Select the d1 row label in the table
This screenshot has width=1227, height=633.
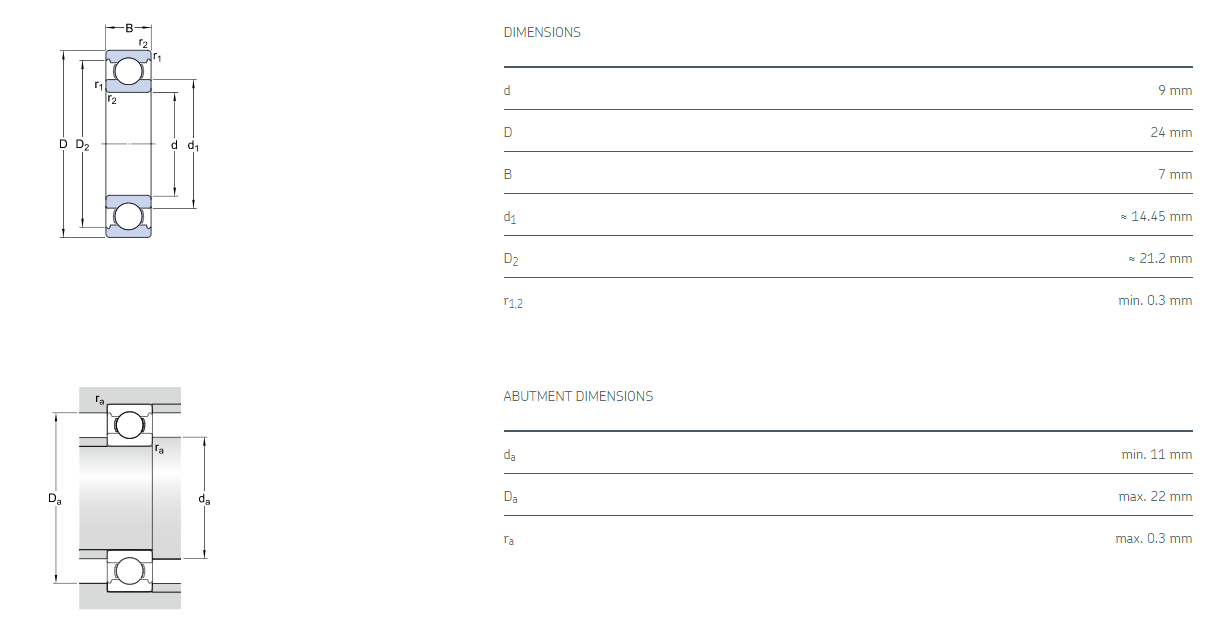coord(510,217)
